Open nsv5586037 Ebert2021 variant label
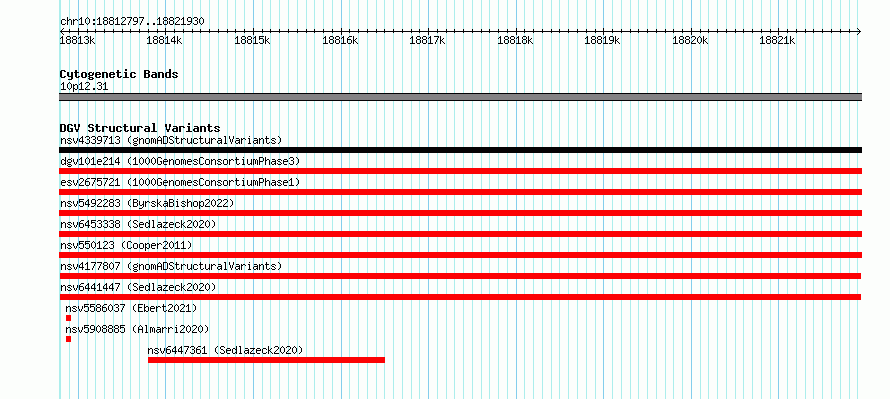This screenshot has width=890, height=399. pyautogui.click(x=131, y=308)
